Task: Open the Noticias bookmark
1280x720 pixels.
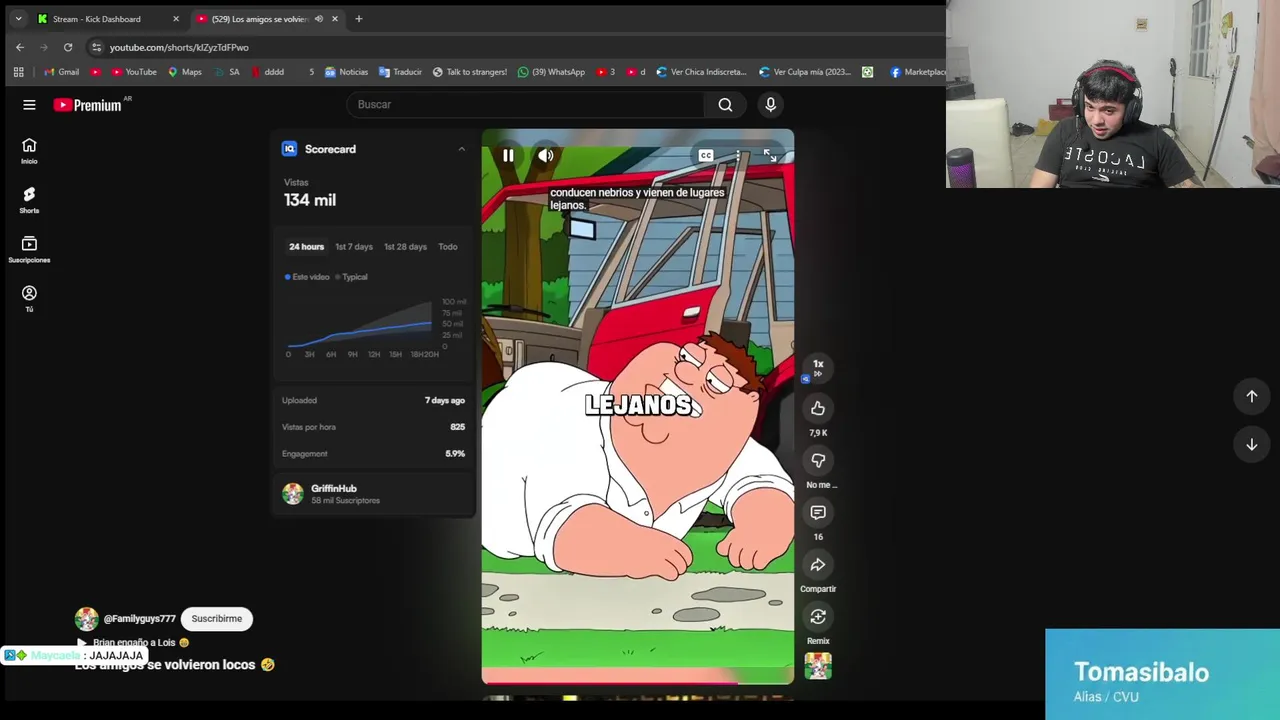Action: click(346, 72)
